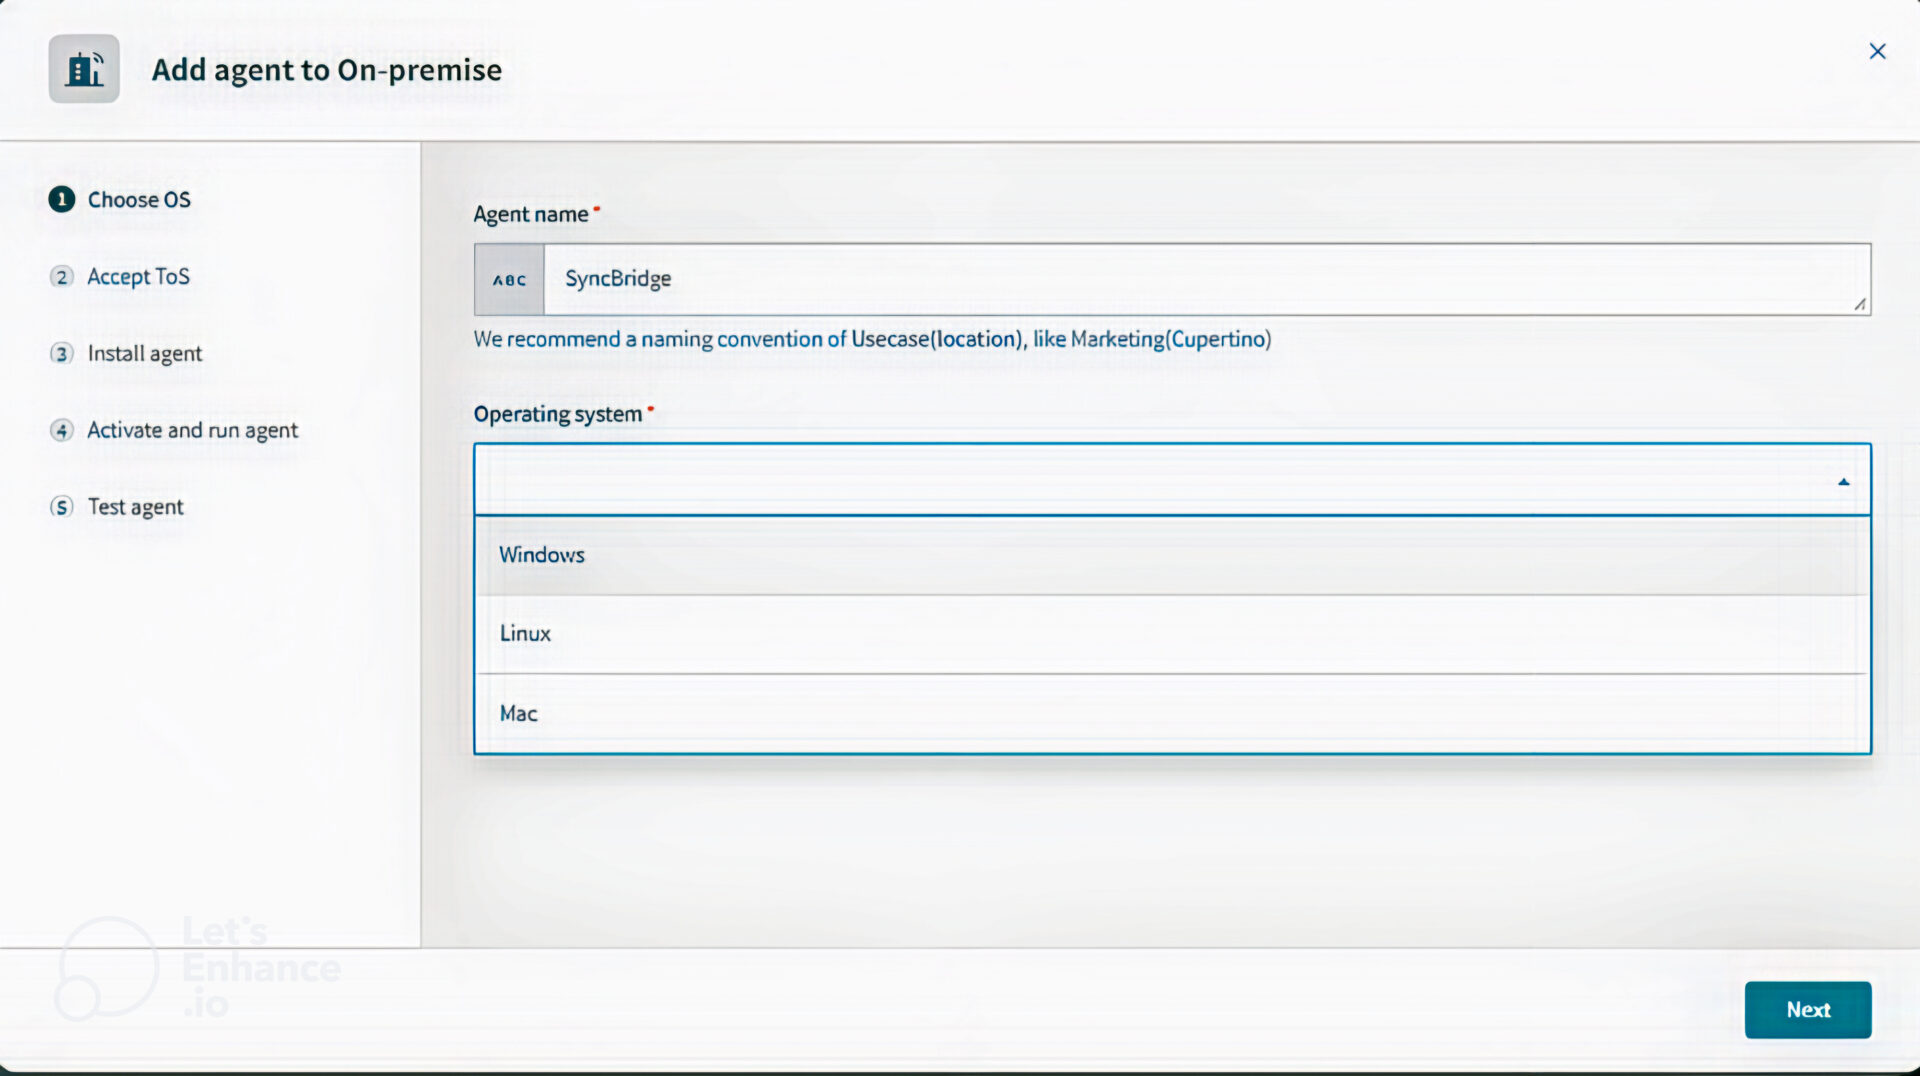This screenshot has height=1076, width=1920.
Task: Collapse the Operating system dropdown via its arrow
Action: [x=1843, y=482]
